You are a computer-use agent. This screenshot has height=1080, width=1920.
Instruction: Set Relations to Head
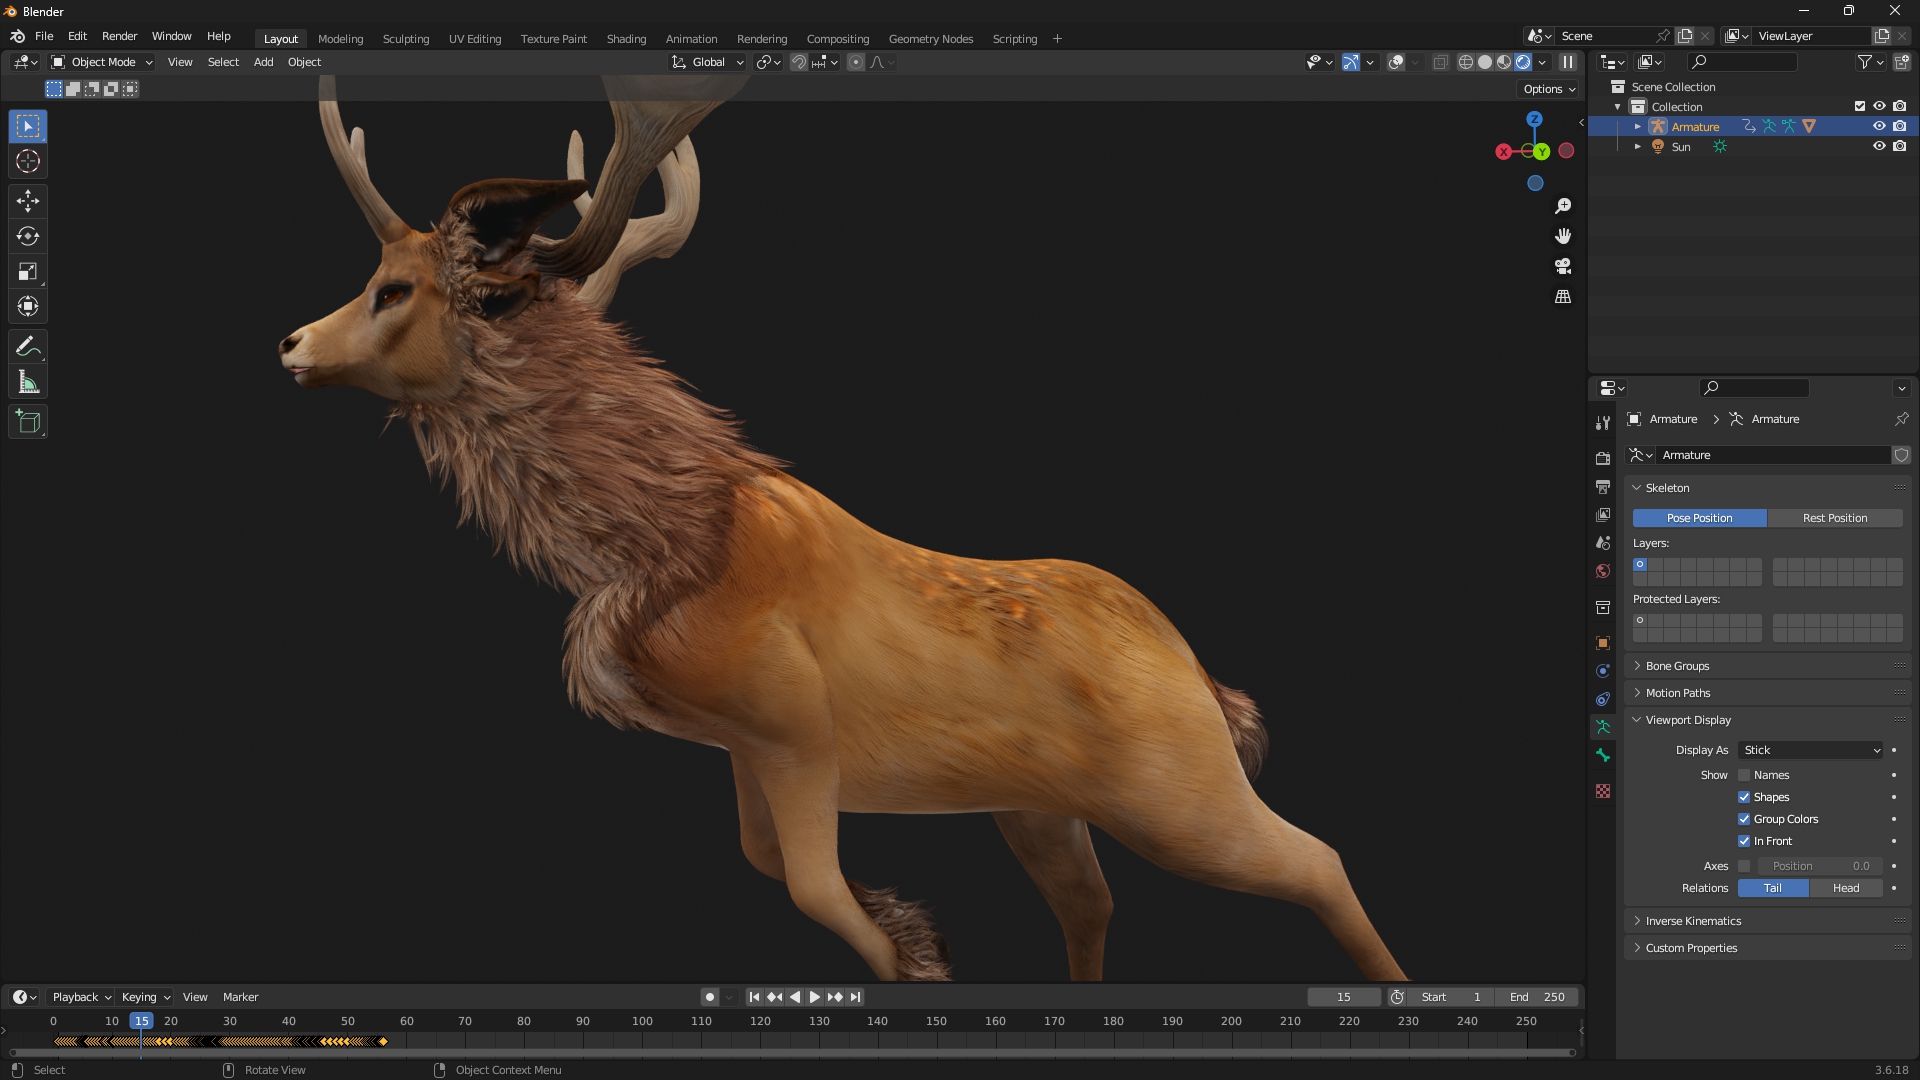[1845, 888]
